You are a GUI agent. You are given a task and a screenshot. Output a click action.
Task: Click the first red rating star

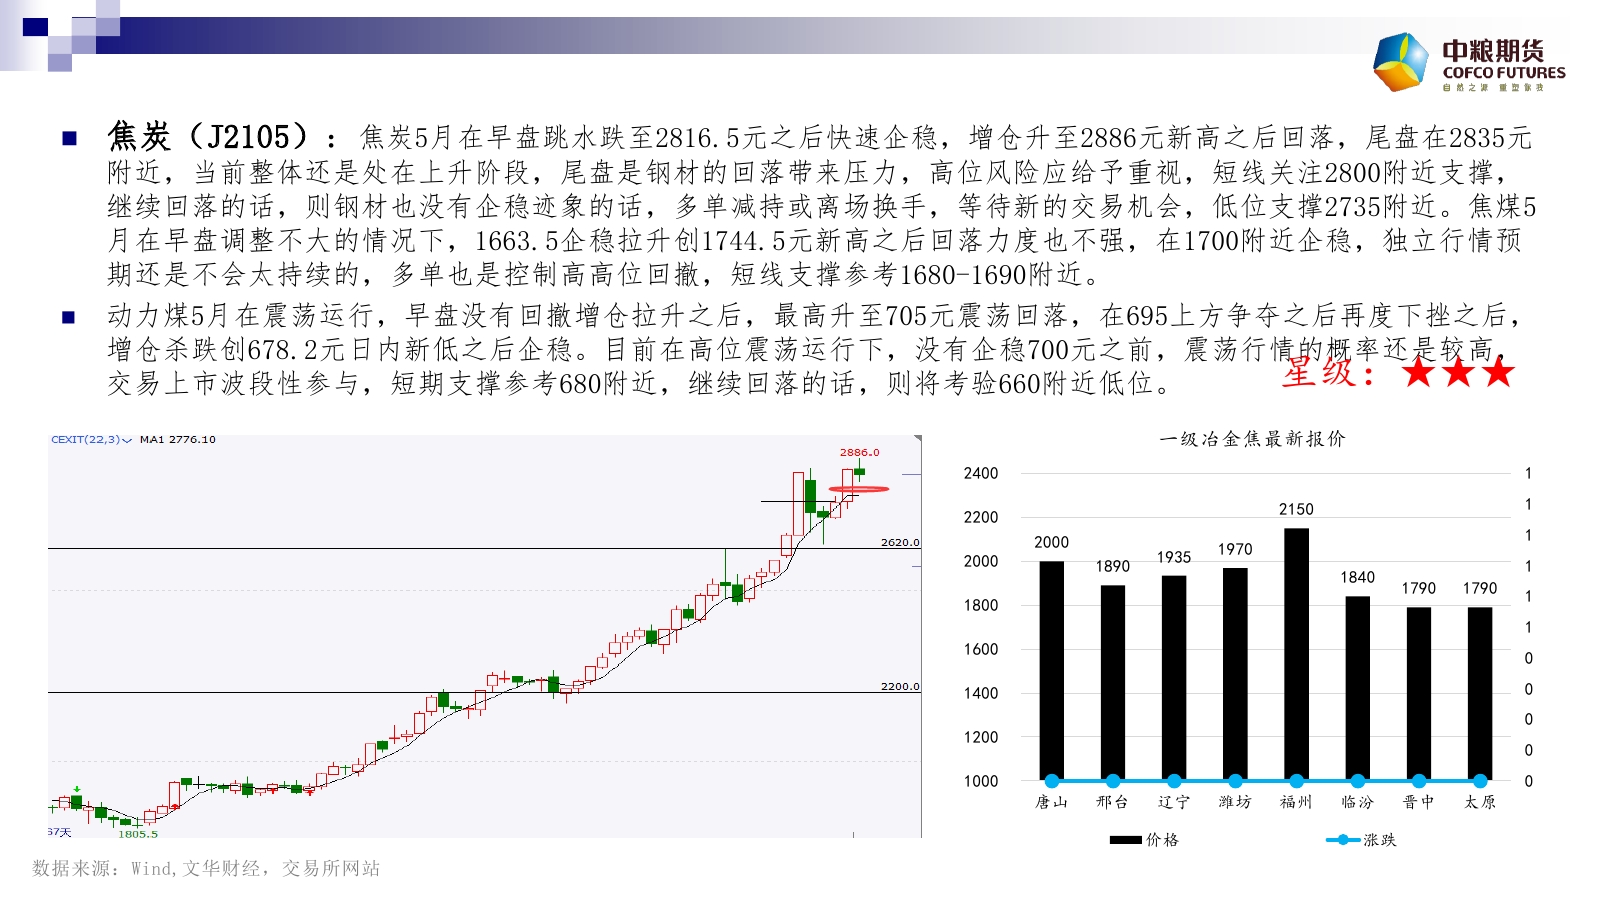1418,373
